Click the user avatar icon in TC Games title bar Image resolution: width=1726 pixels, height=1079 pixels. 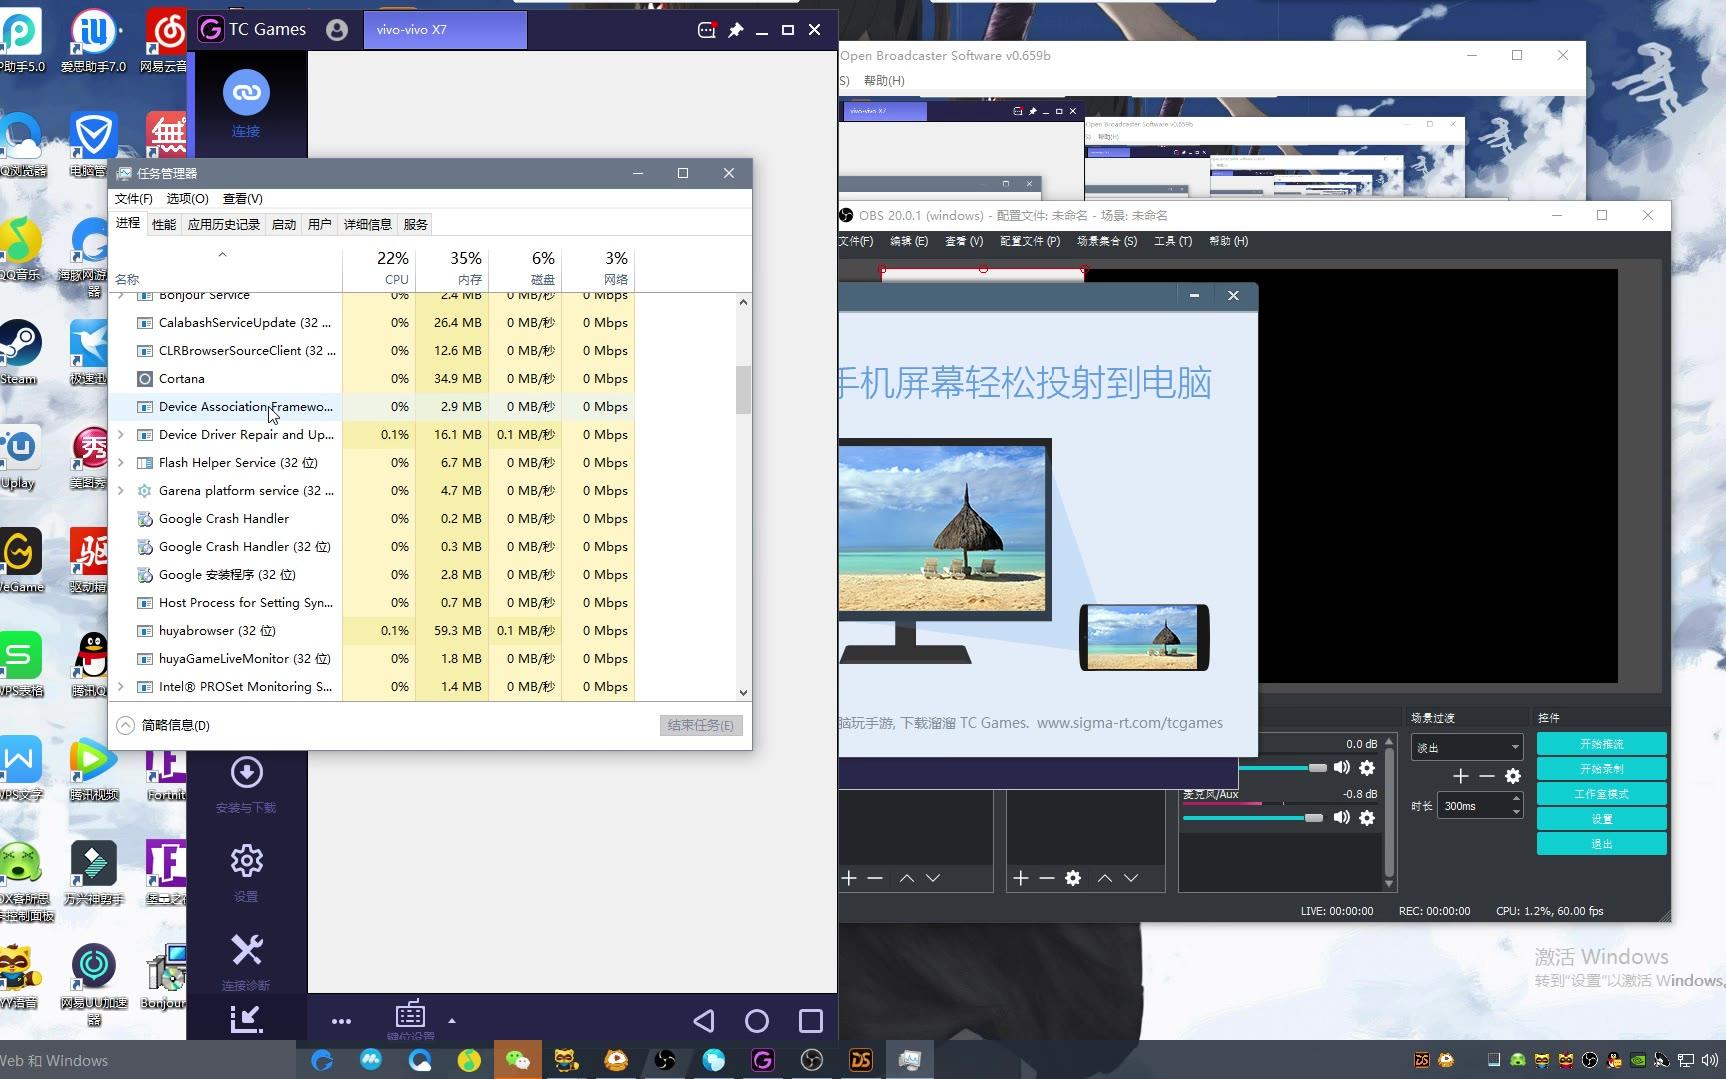pyautogui.click(x=337, y=30)
